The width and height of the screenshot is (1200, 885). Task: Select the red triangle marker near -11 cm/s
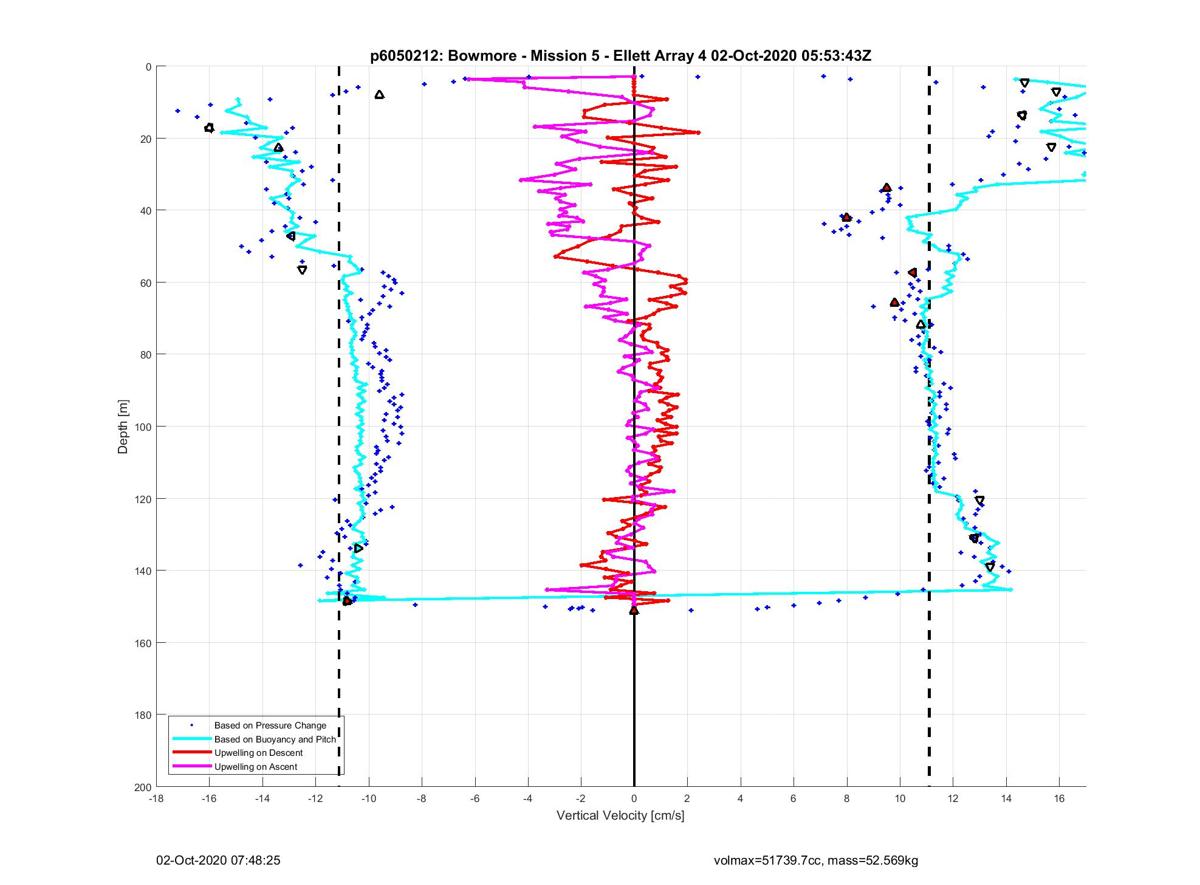tap(347, 601)
